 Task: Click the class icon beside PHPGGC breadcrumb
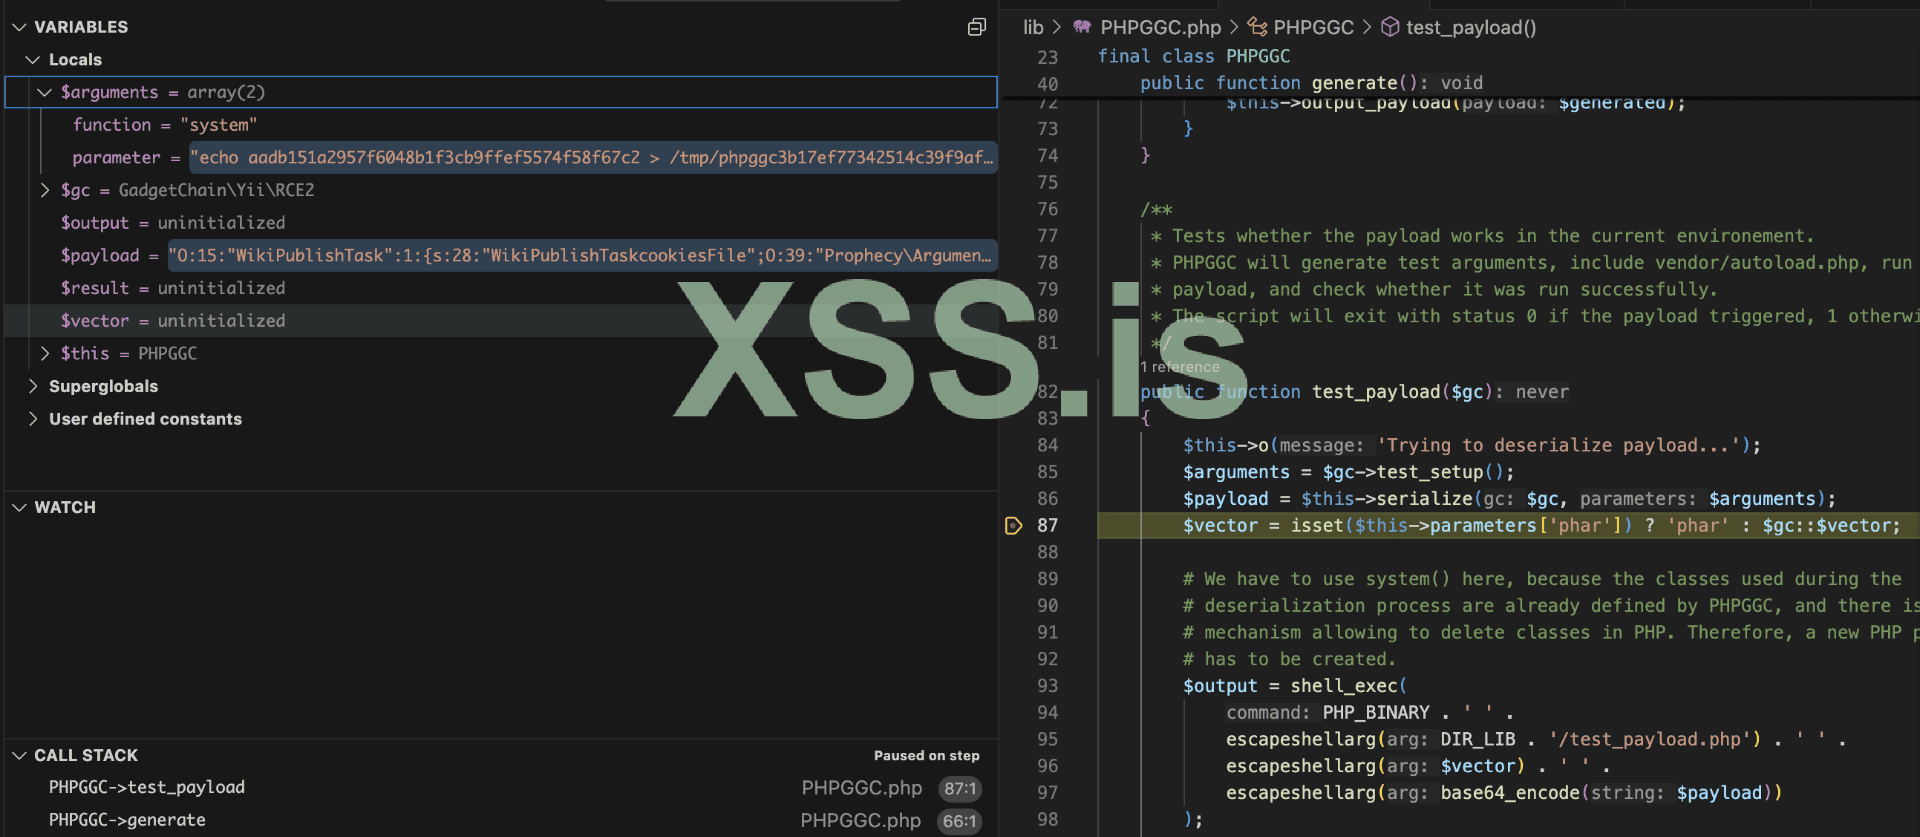pos(1257,27)
